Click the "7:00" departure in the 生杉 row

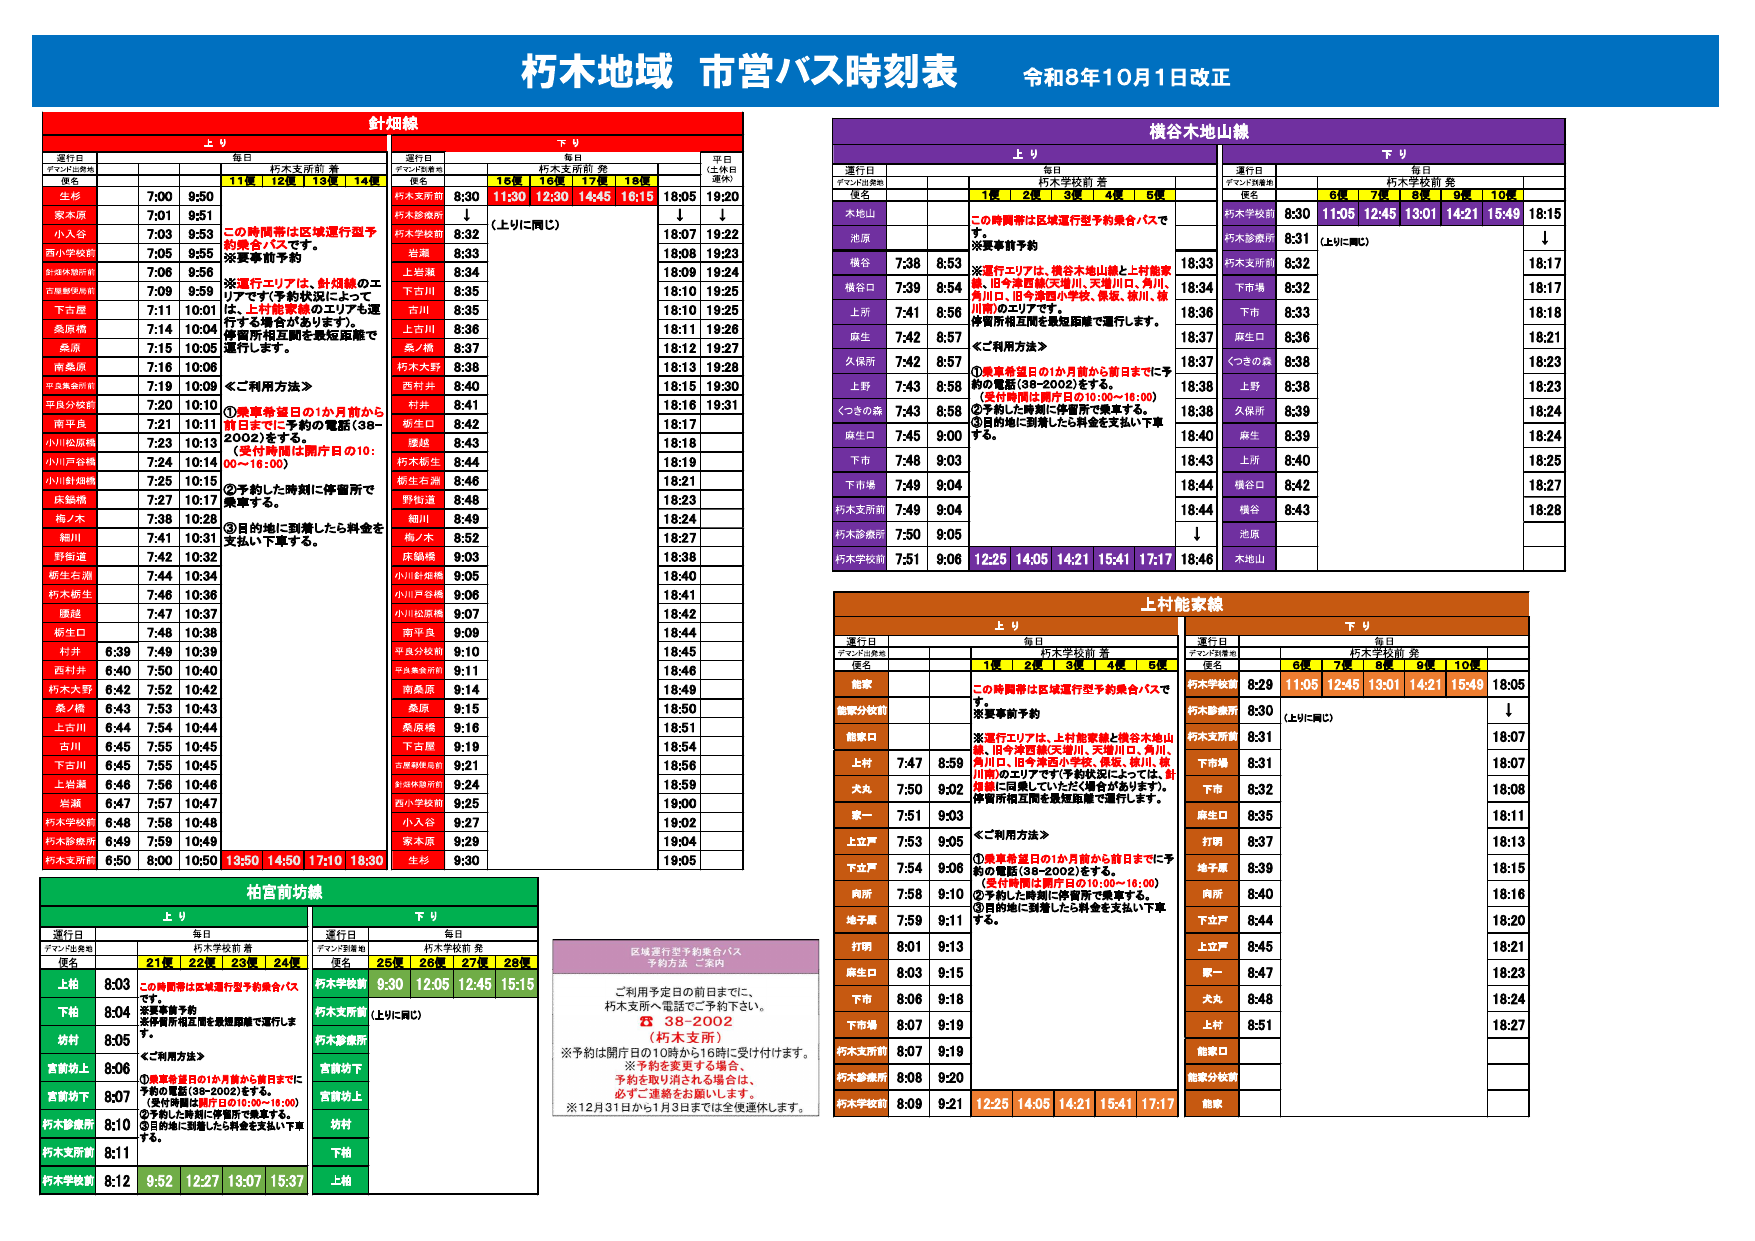click(160, 197)
